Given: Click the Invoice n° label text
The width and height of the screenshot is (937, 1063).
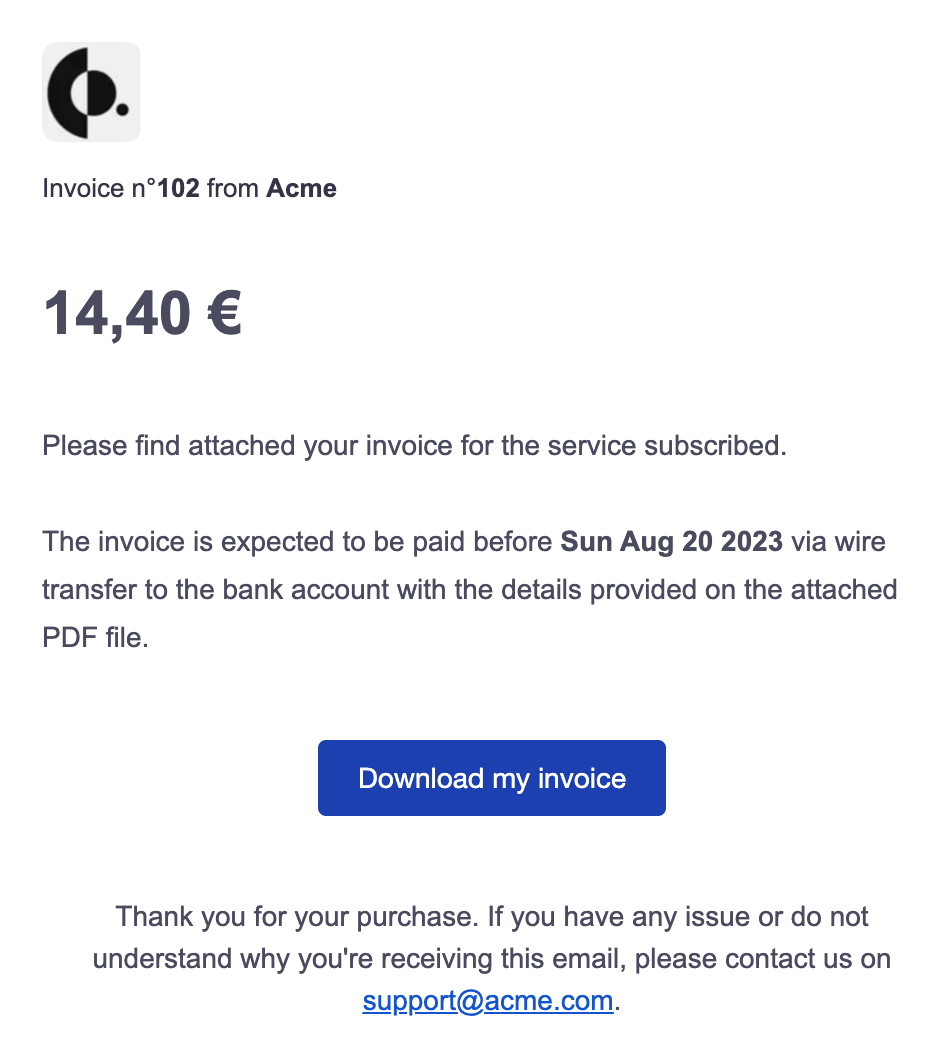Looking at the screenshot, I should point(100,188).
